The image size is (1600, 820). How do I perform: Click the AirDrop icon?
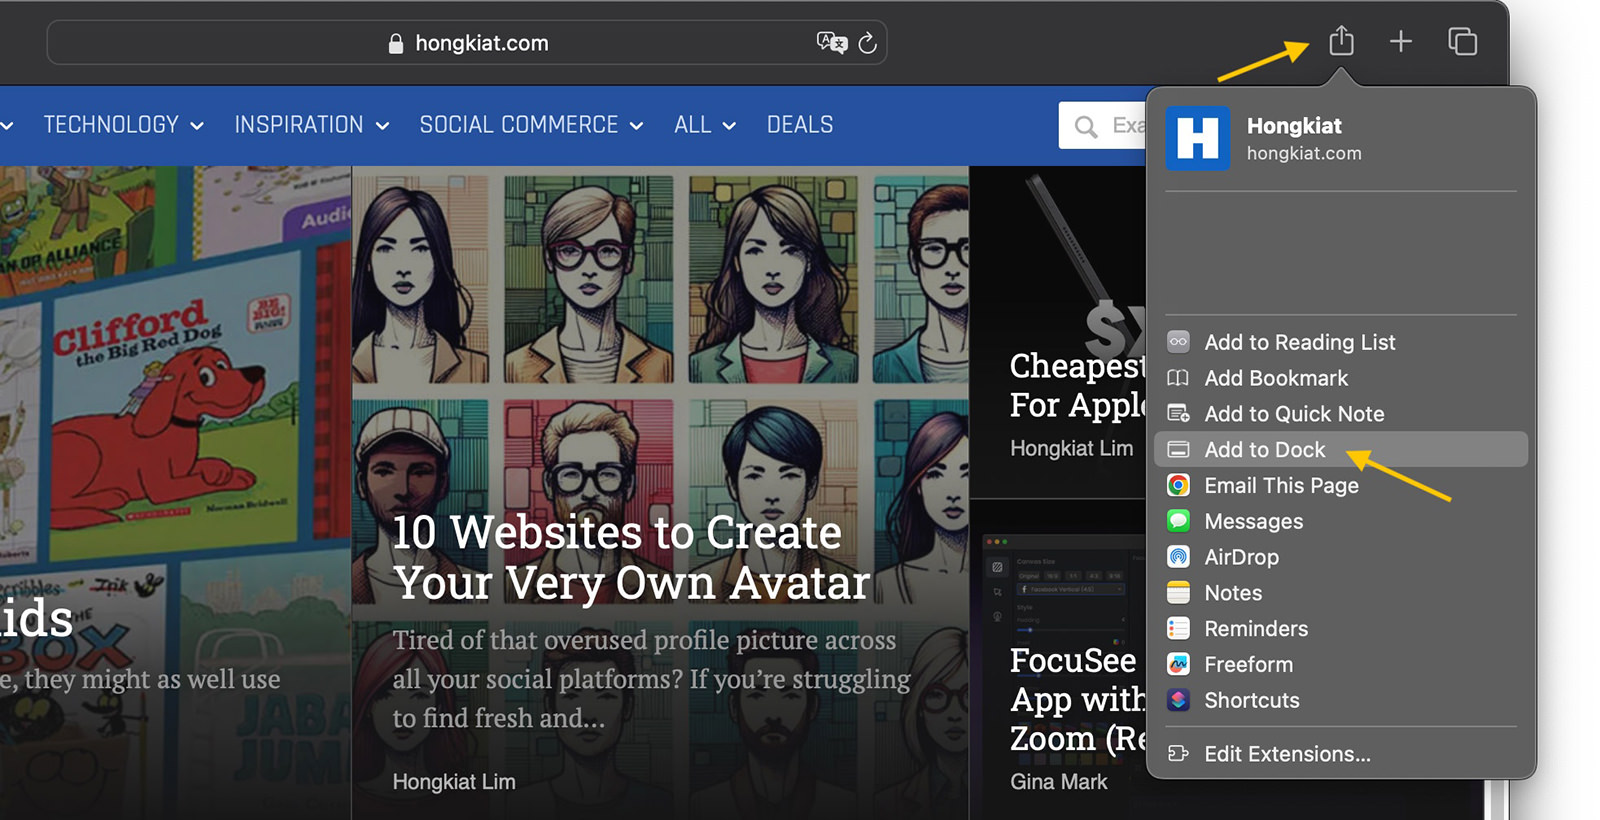(x=1179, y=557)
